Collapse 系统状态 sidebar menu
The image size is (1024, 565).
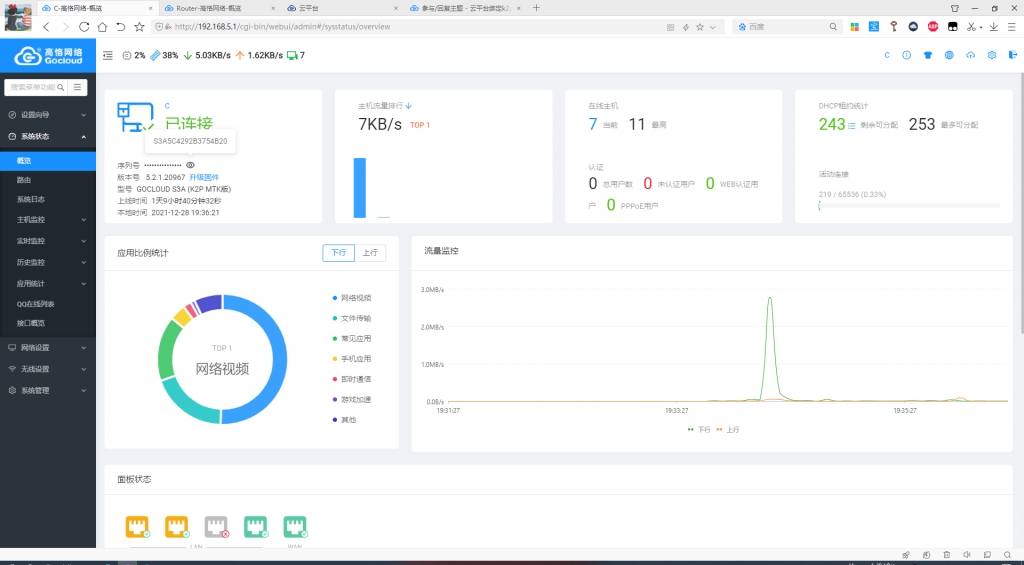point(48,137)
